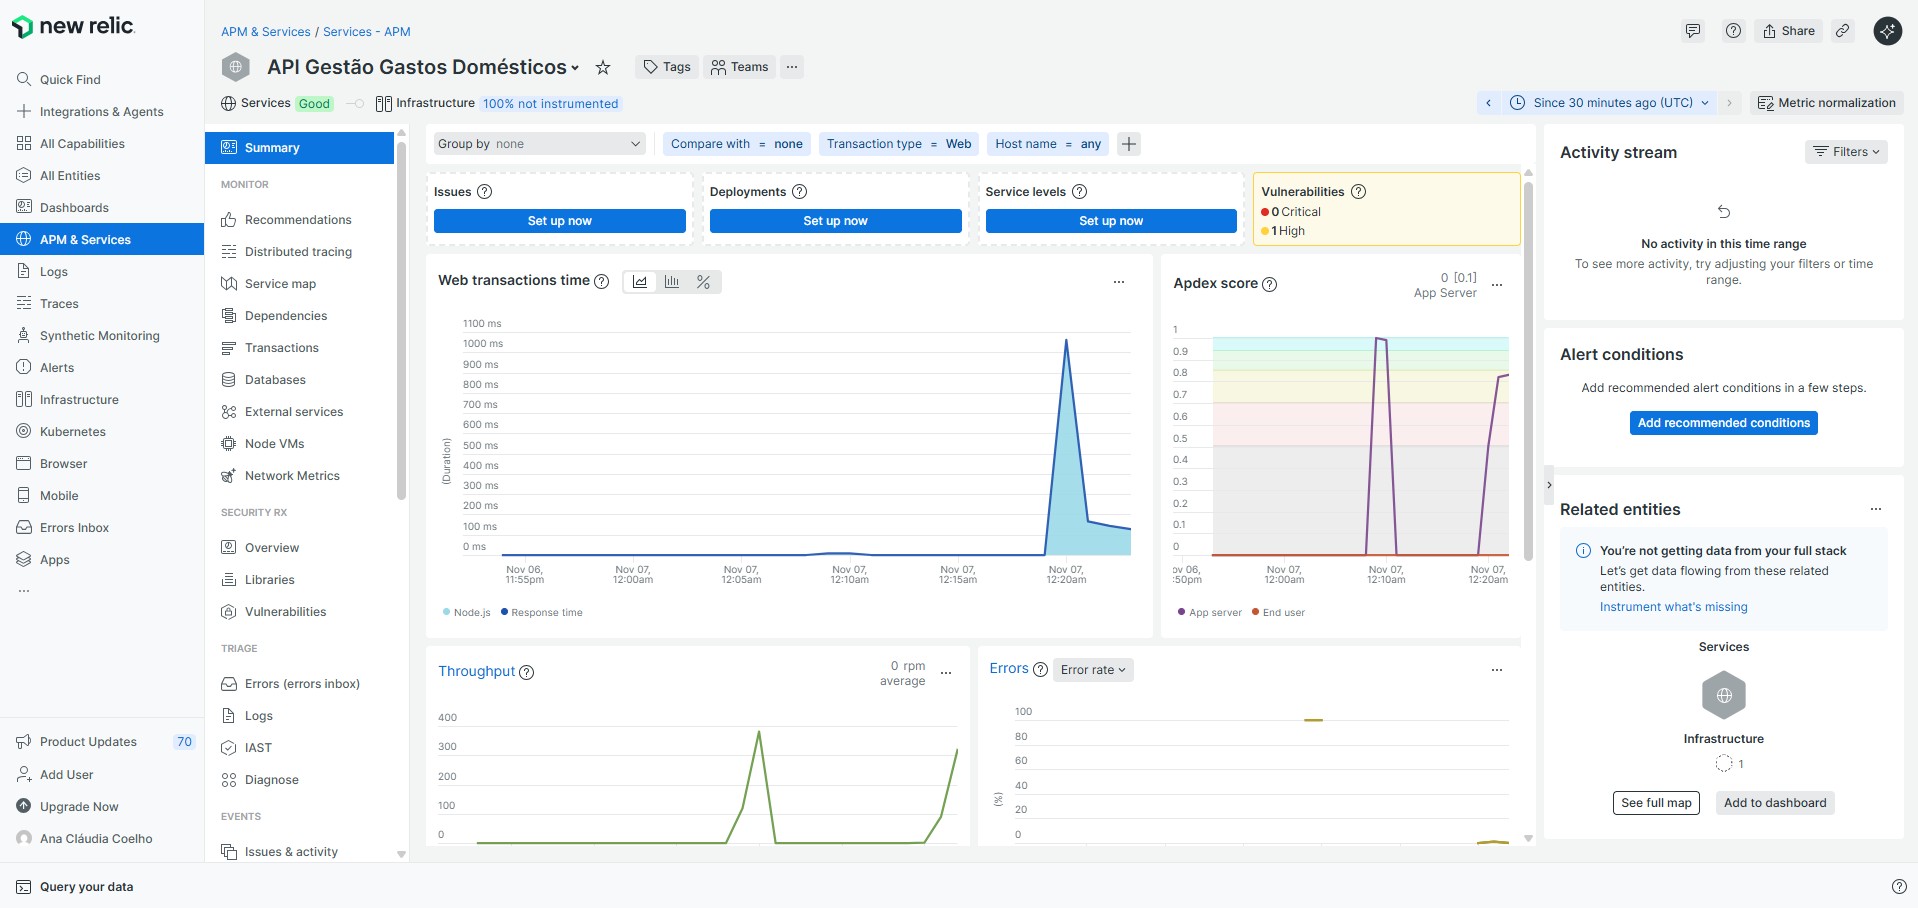Click See full map button
The width and height of the screenshot is (1918, 908).
tap(1656, 803)
